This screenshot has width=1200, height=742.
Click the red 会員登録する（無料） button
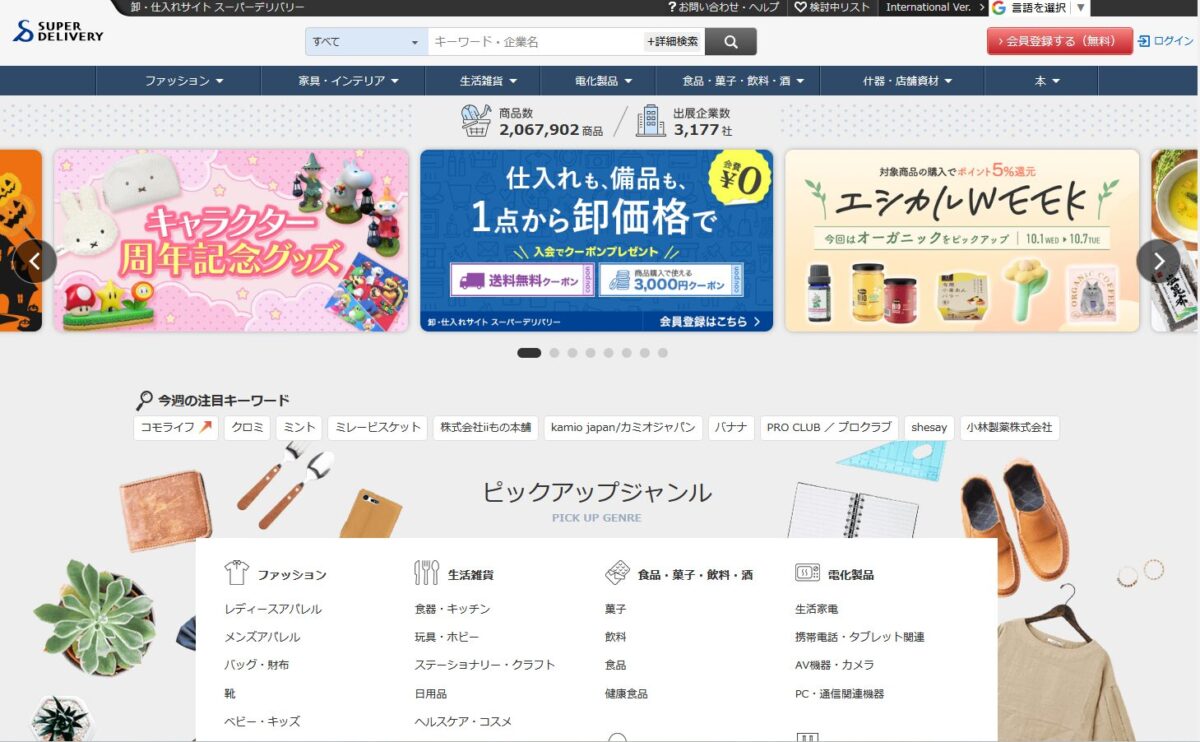click(x=1059, y=41)
